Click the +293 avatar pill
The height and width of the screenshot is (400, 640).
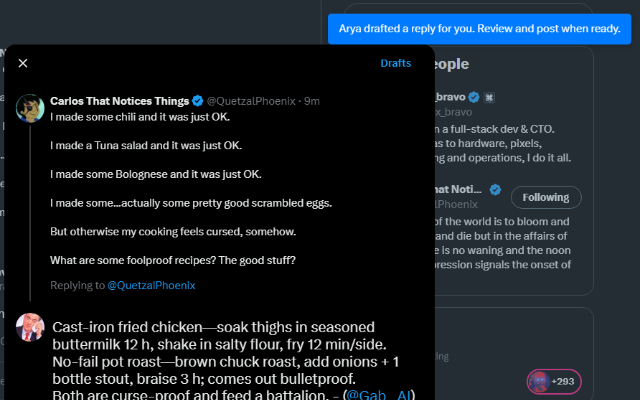pyautogui.click(x=554, y=381)
